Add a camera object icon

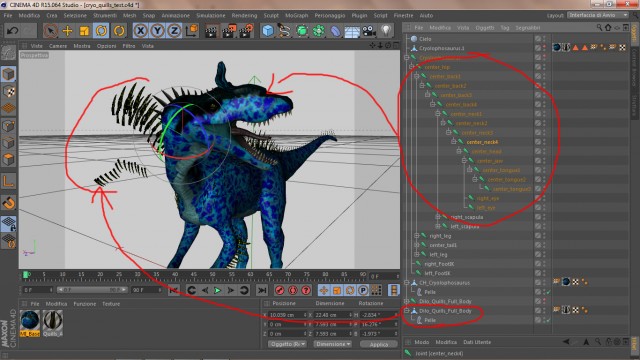369,31
